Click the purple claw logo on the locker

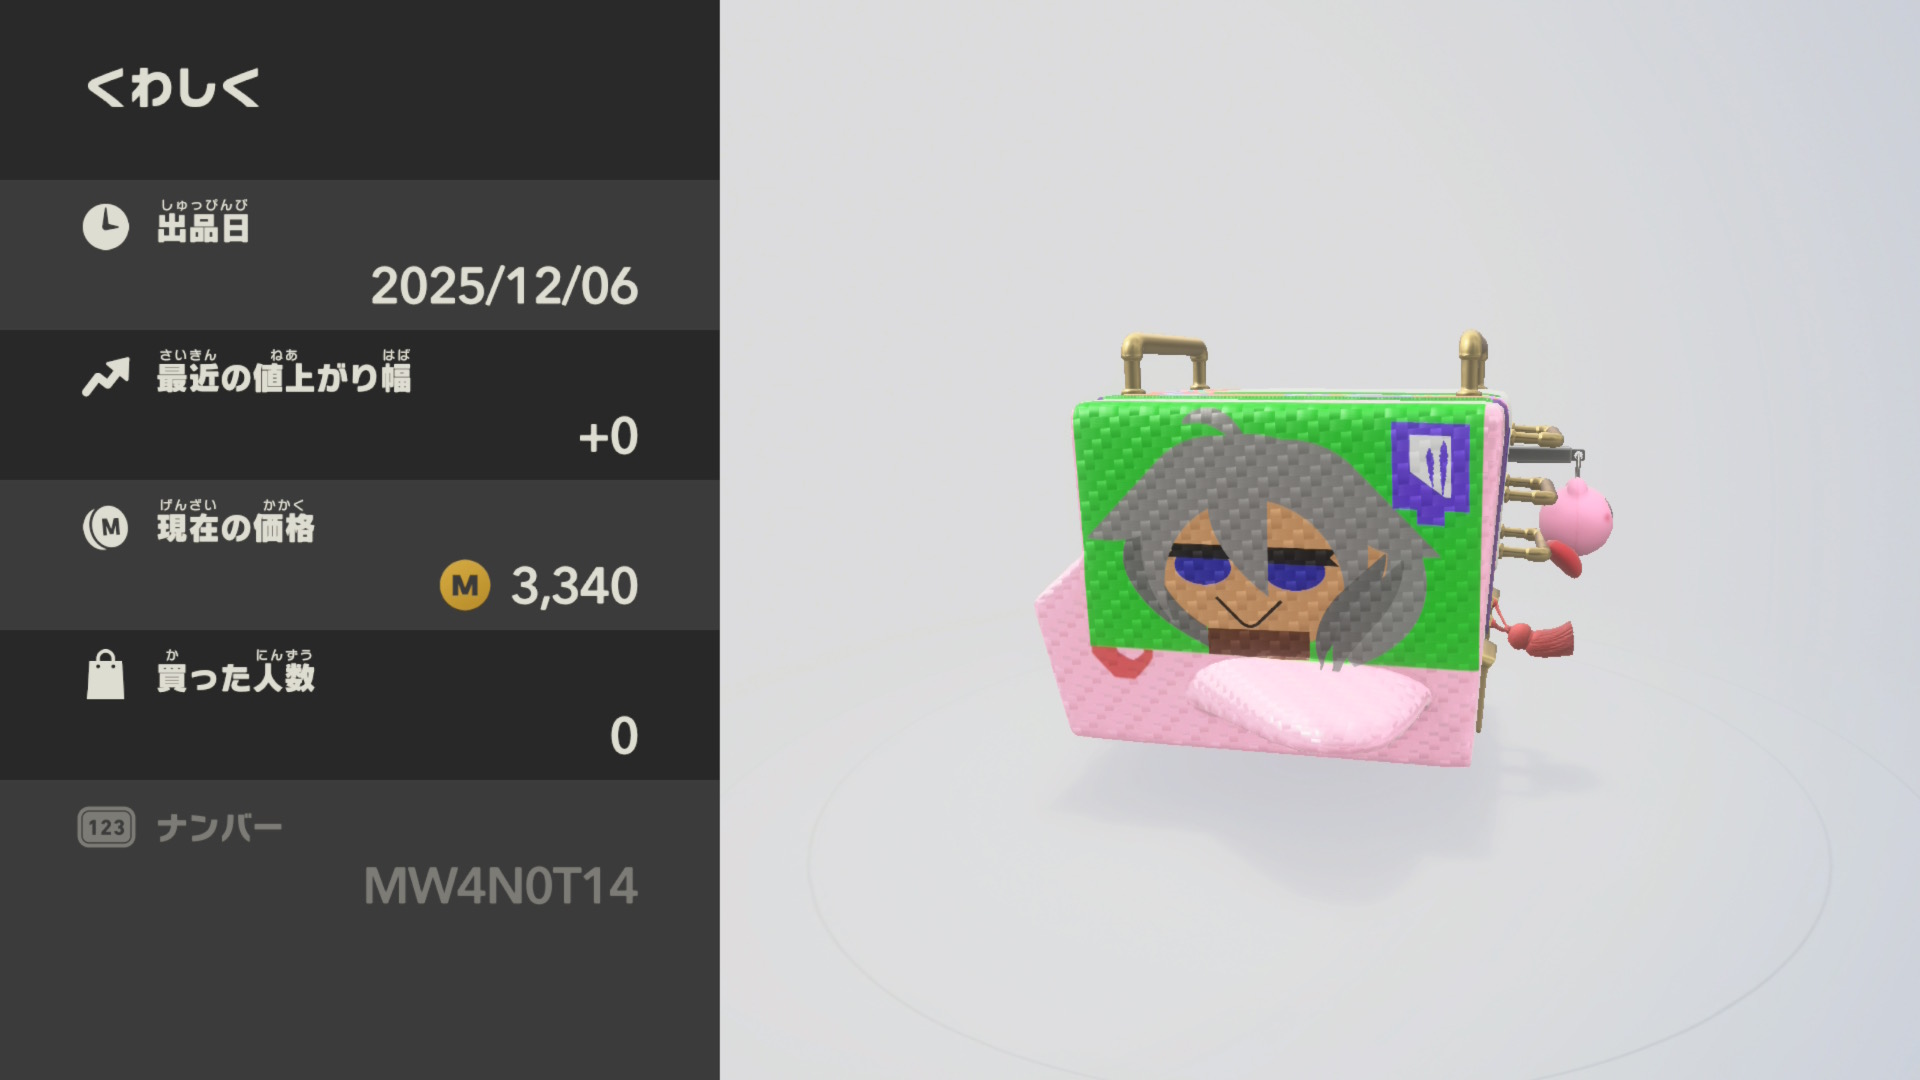(1430, 466)
